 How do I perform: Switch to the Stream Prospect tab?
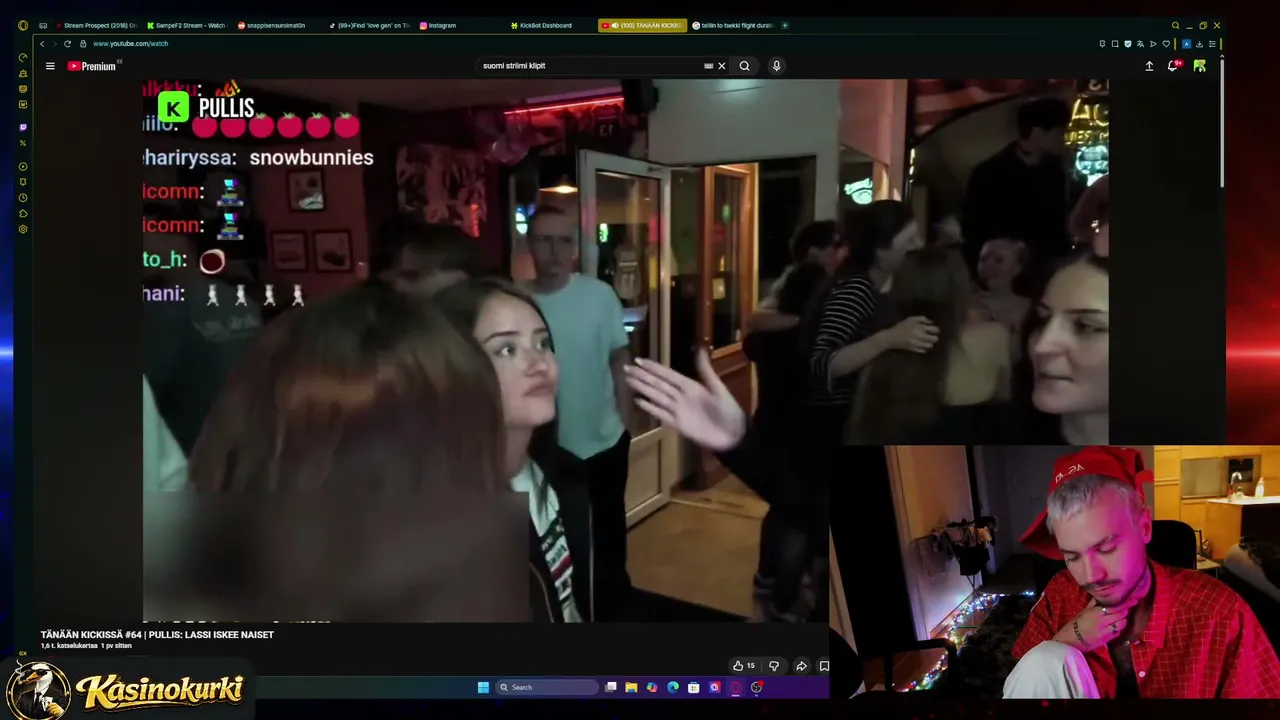pyautogui.click(x=97, y=25)
